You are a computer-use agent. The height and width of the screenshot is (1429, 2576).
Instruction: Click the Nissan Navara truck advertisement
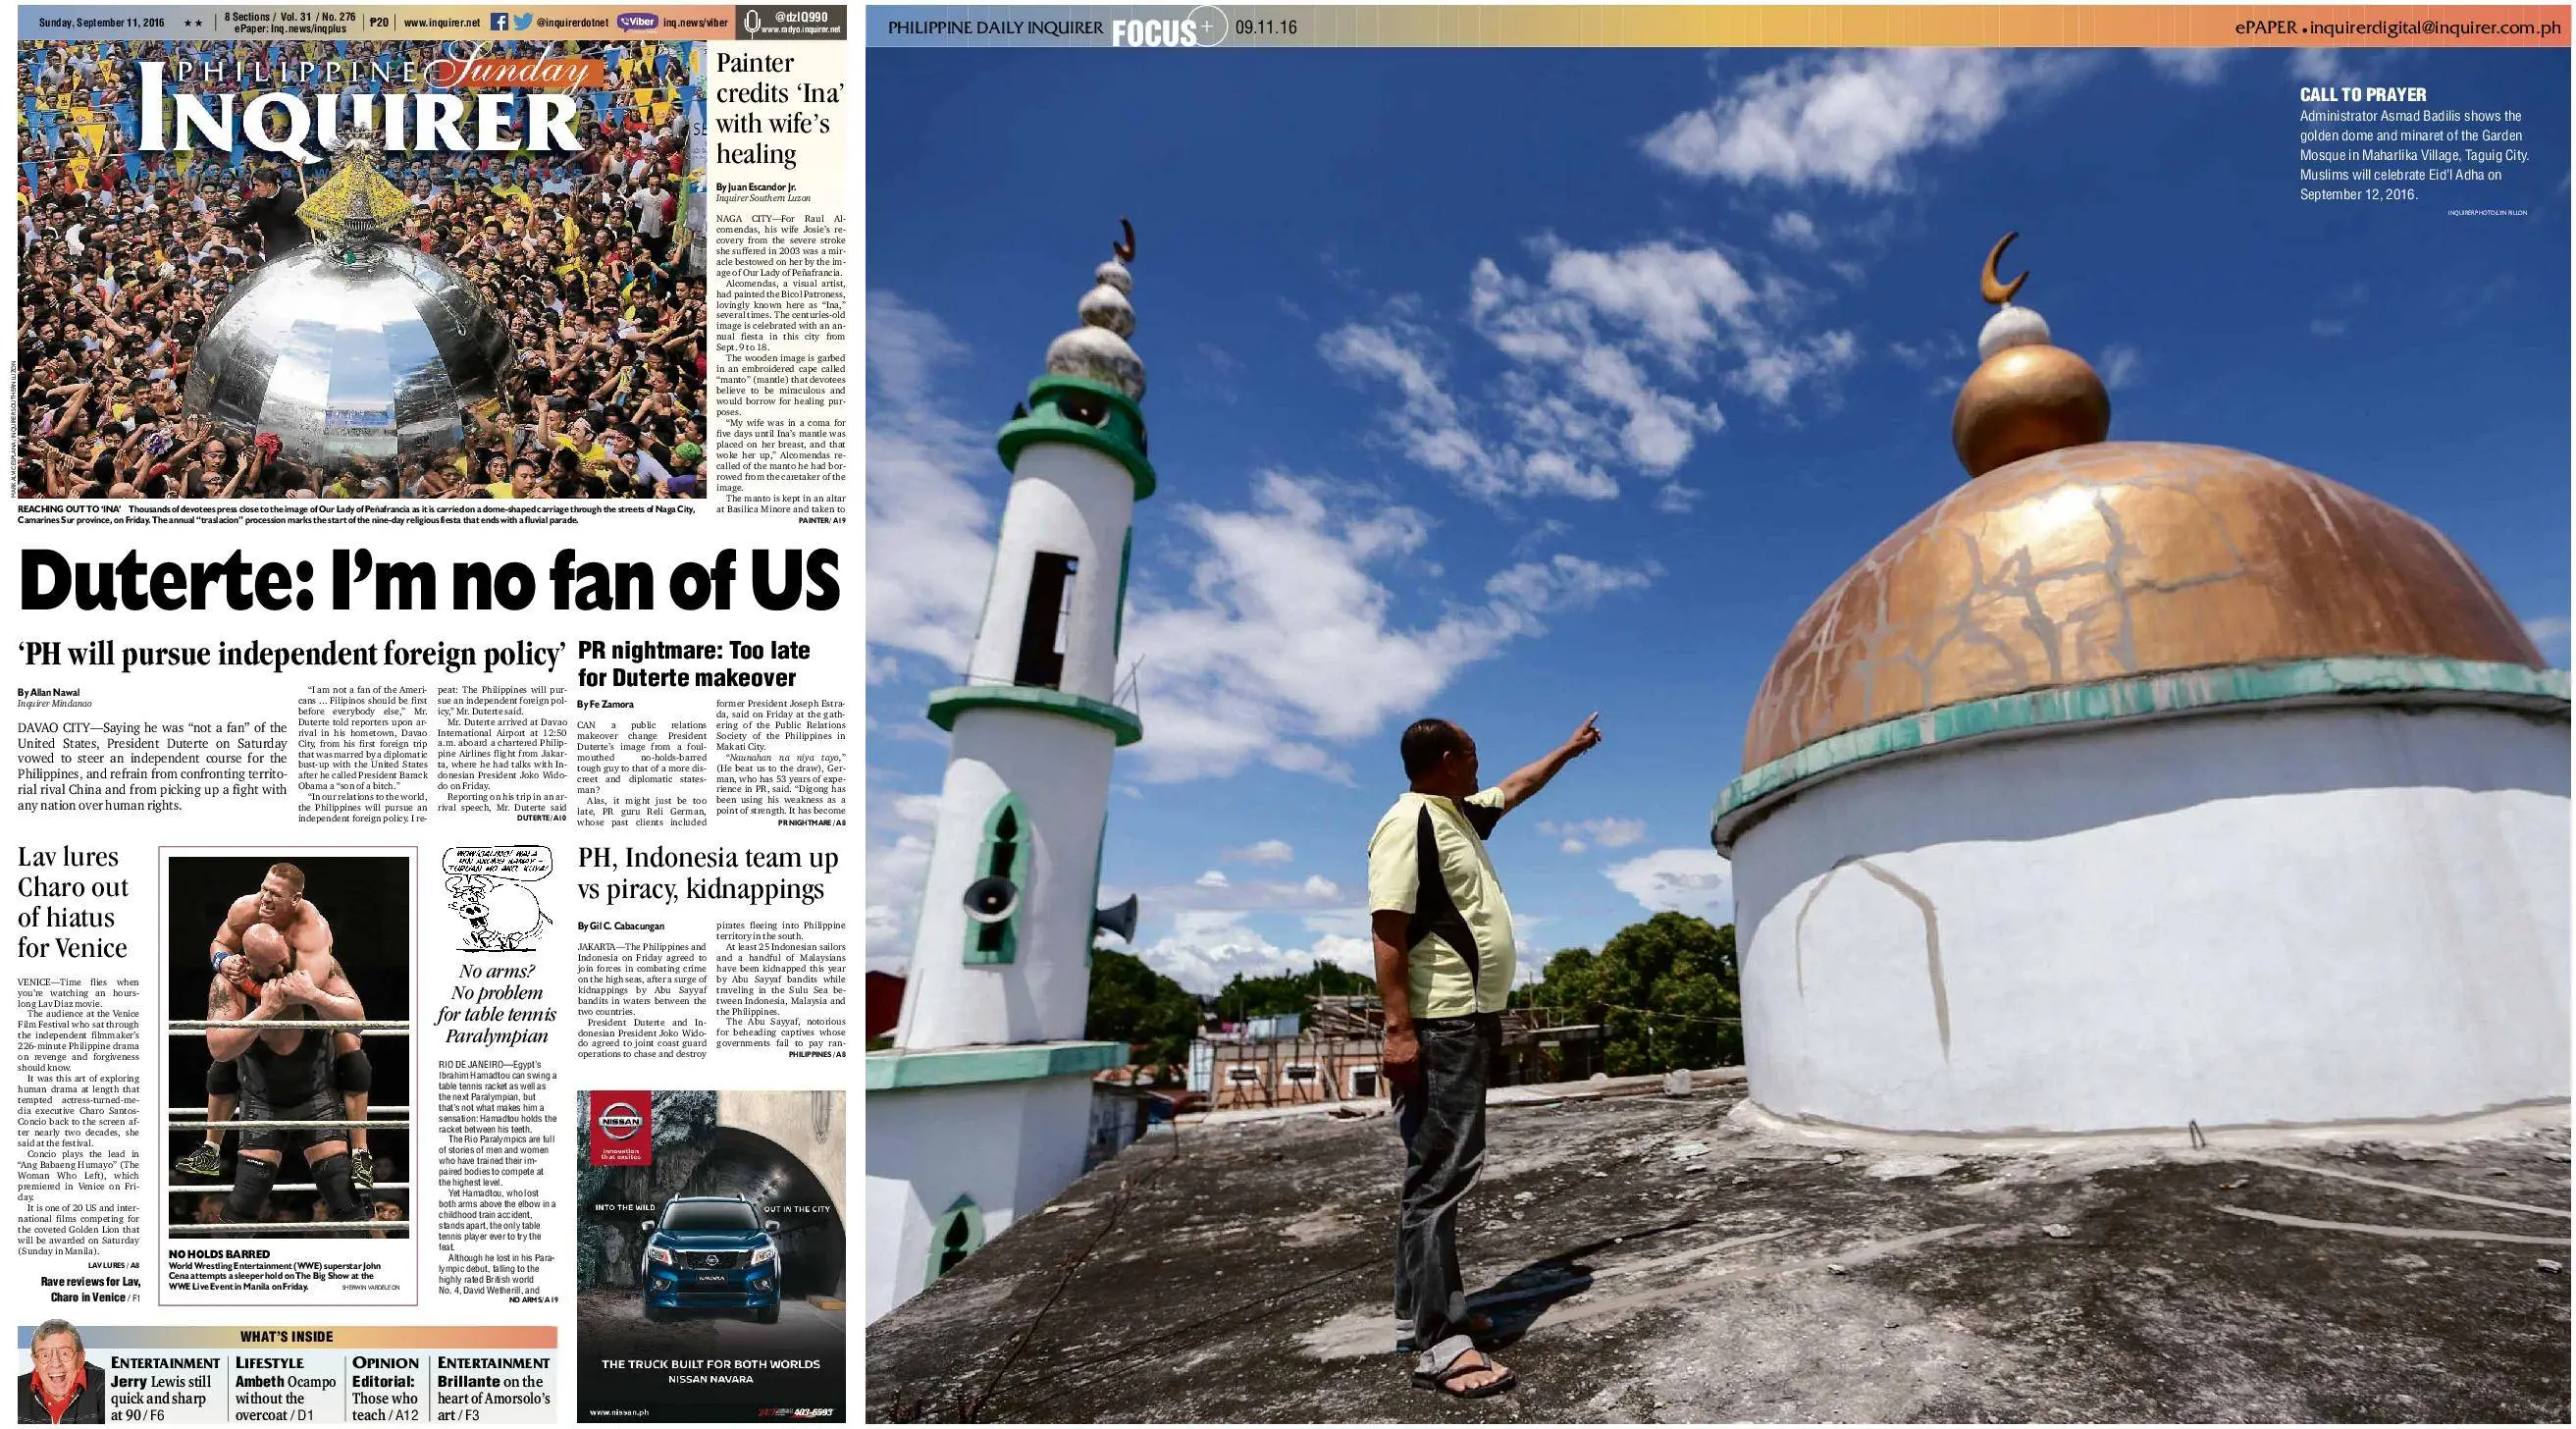pos(711,1256)
